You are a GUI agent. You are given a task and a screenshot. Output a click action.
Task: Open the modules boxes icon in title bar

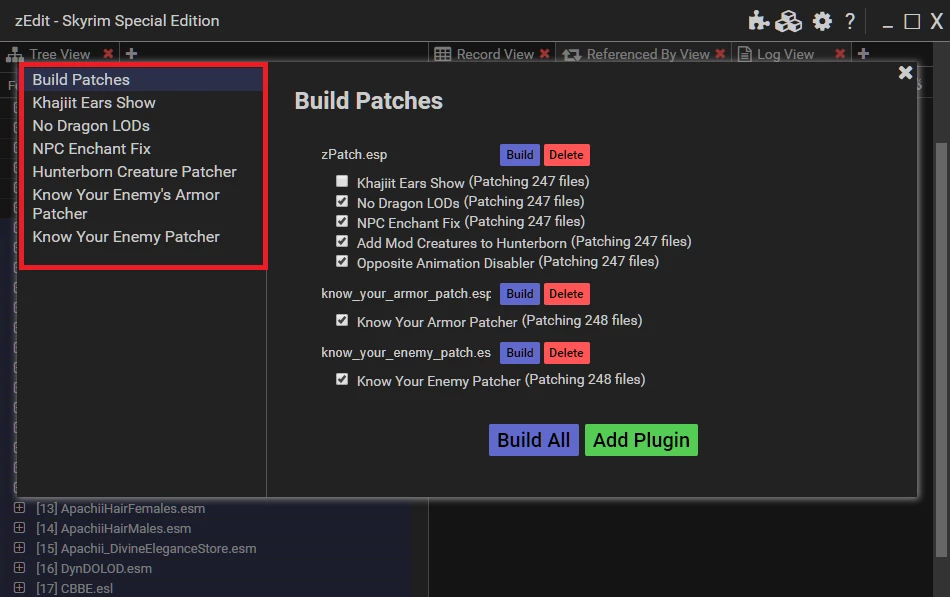point(788,21)
